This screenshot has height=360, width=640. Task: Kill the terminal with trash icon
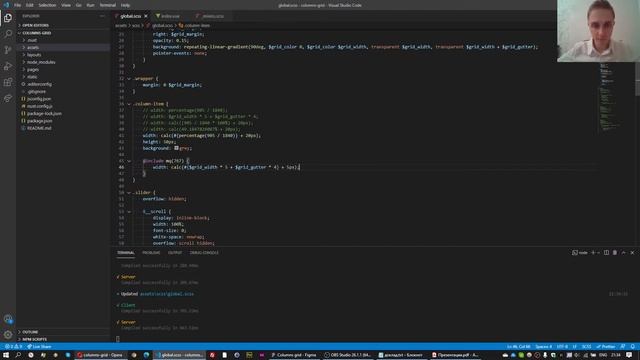pyautogui.click(x=615, y=253)
